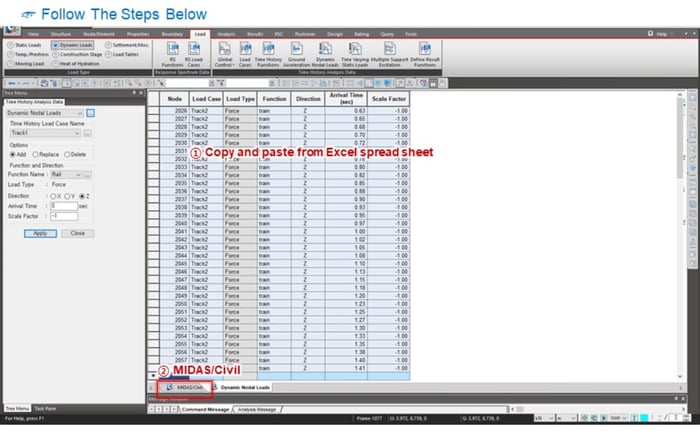Set direction to Z

point(84,197)
